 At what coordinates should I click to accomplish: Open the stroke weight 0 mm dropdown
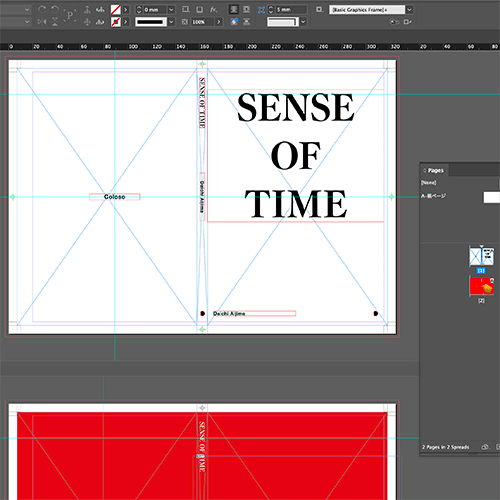pyautogui.click(x=171, y=10)
